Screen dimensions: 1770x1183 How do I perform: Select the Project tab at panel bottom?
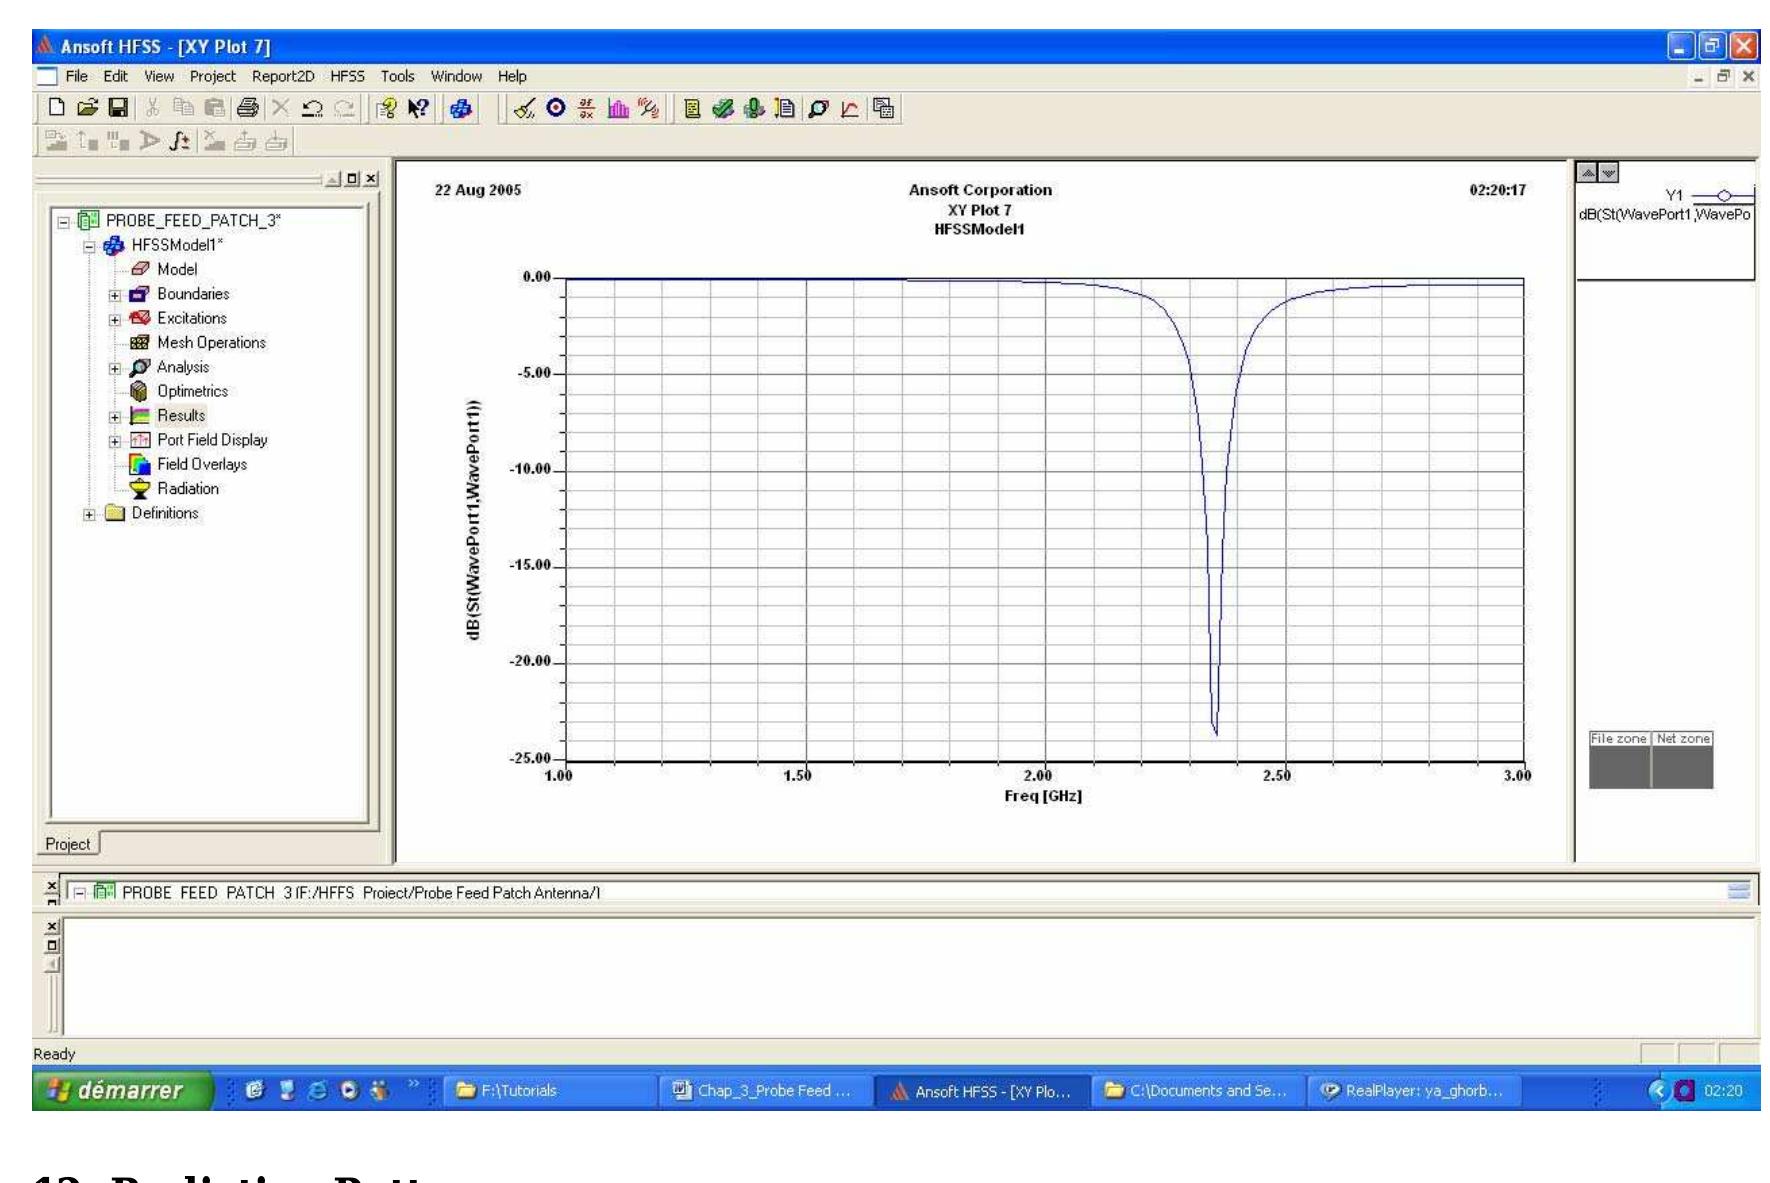[x=68, y=843]
